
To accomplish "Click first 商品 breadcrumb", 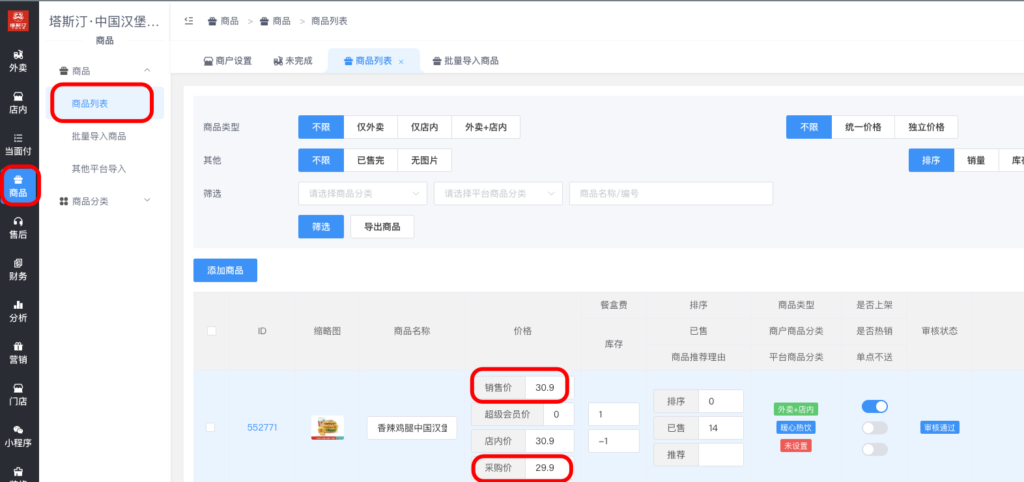I will click(223, 21).
